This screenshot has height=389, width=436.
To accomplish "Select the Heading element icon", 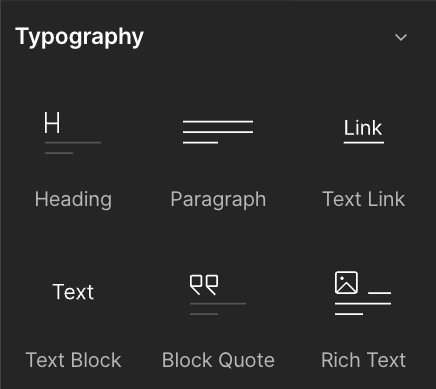I will [73, 133].
